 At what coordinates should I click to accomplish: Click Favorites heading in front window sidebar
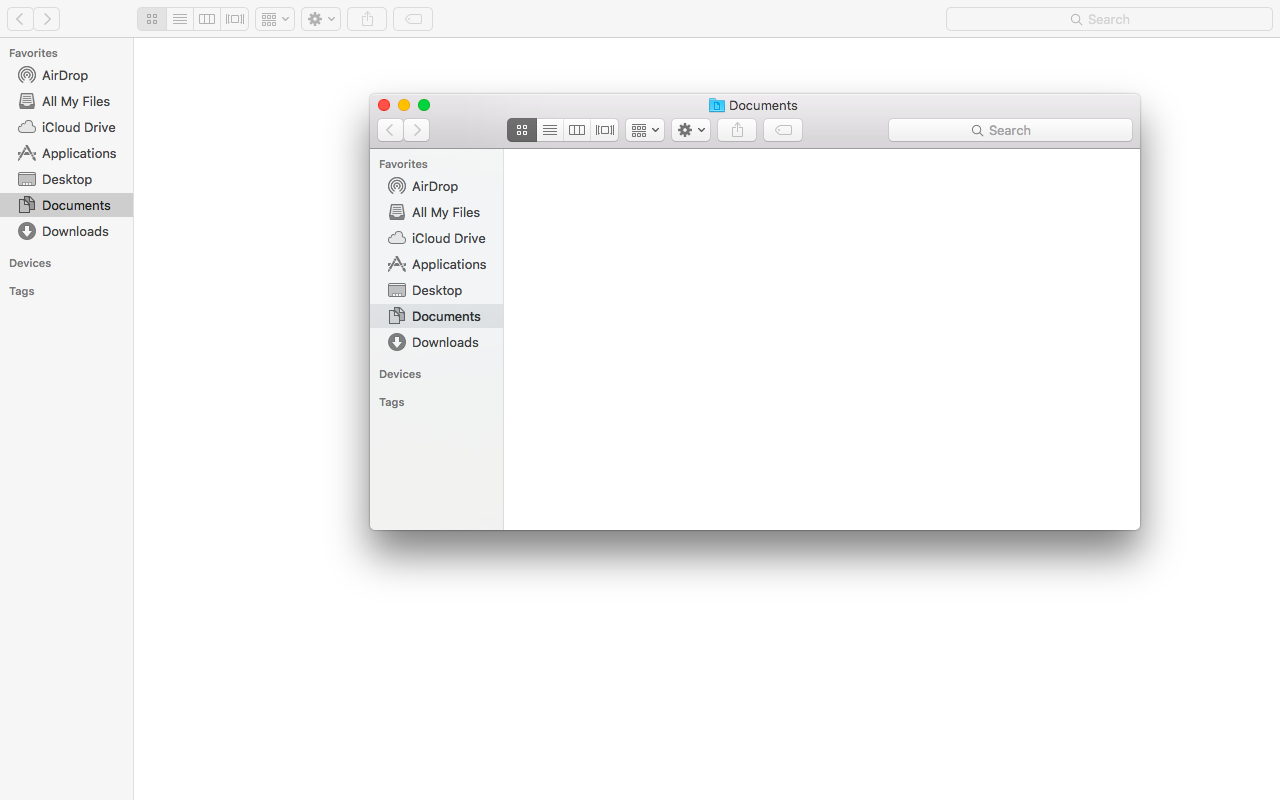pos(403,164)
